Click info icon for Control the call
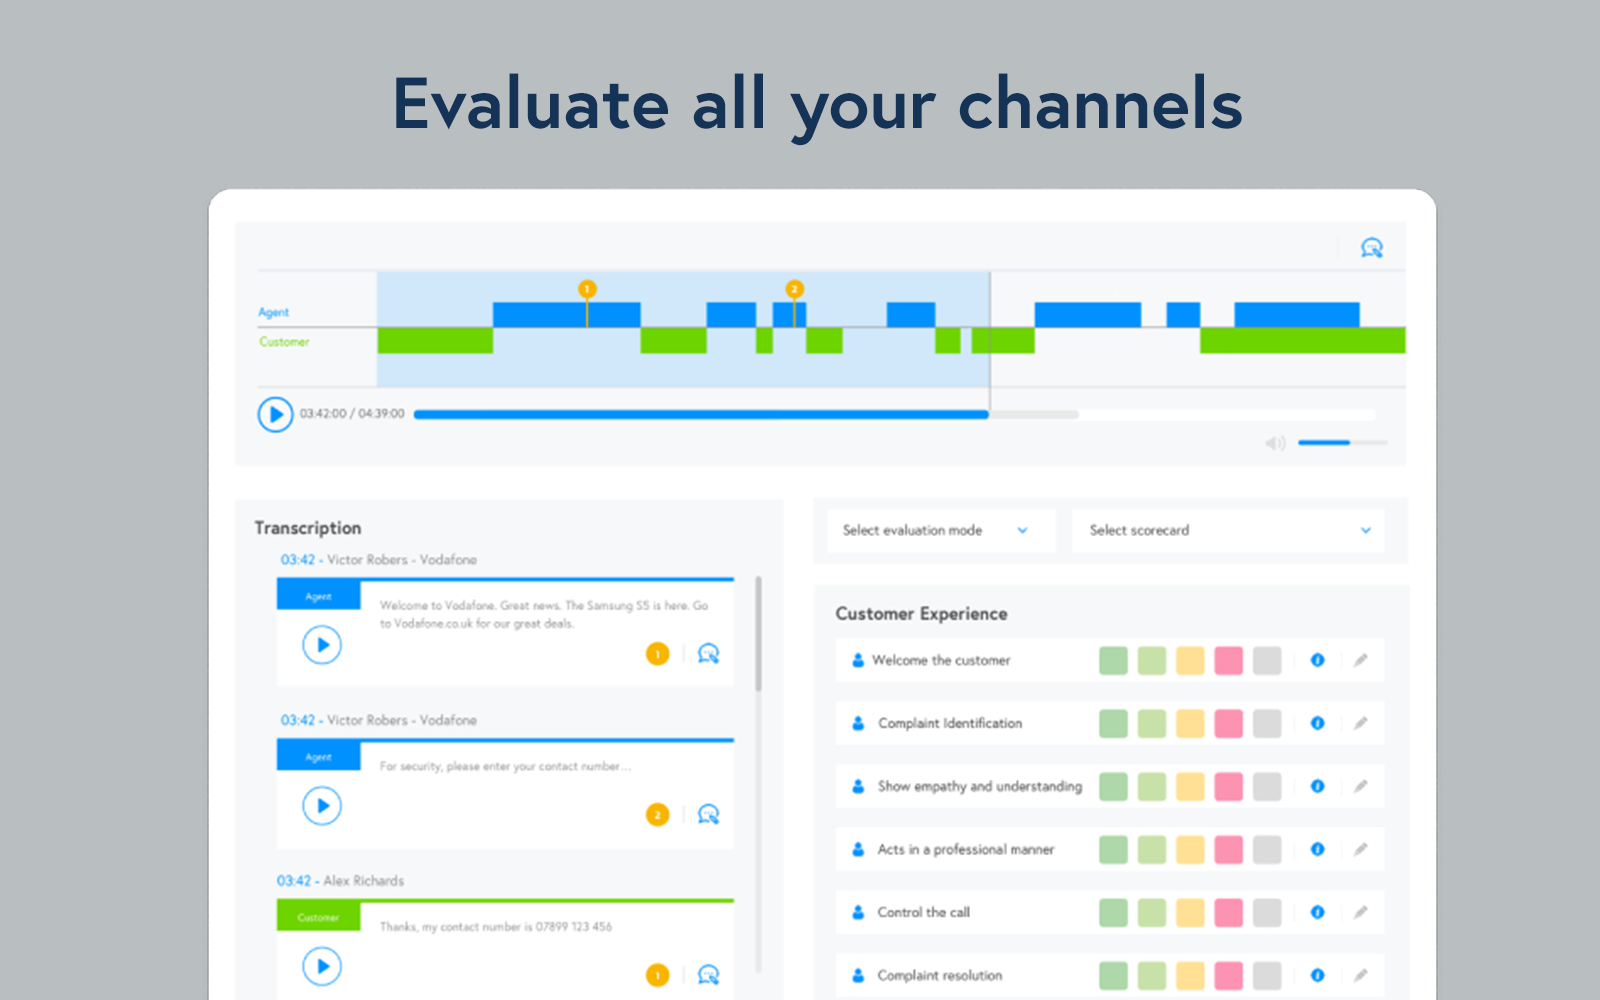The width and height of the screenshot is (1600, 1000). (x=1317, y=912)
